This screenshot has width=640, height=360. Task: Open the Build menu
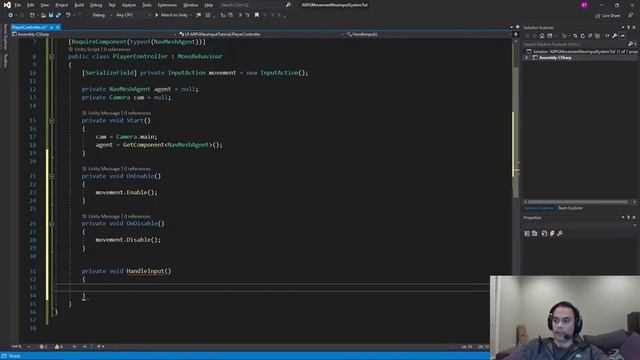(79, 5)
